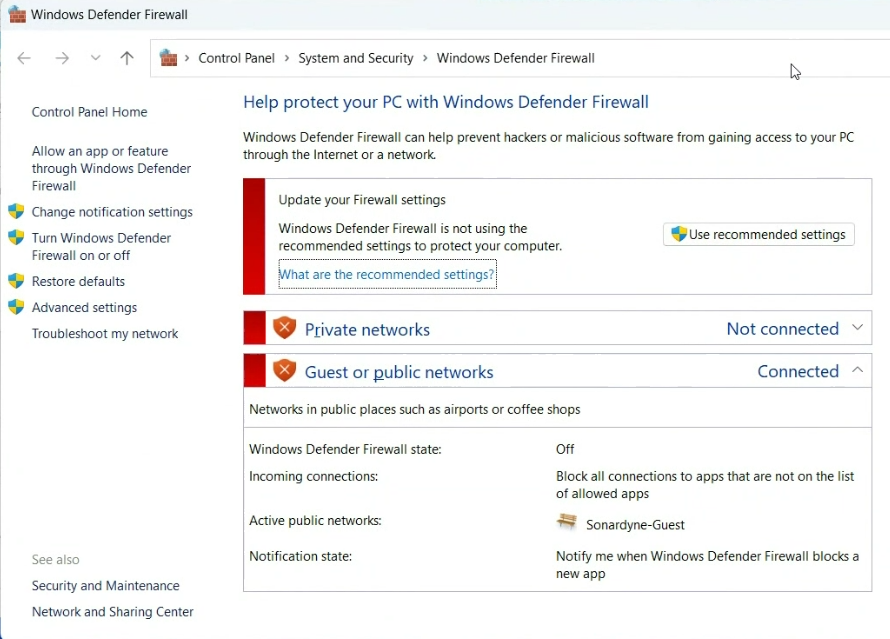This screenshot has height=639, width=890.
Task: Select Control Panel in the breadcrumb
Action: [236, 58]
